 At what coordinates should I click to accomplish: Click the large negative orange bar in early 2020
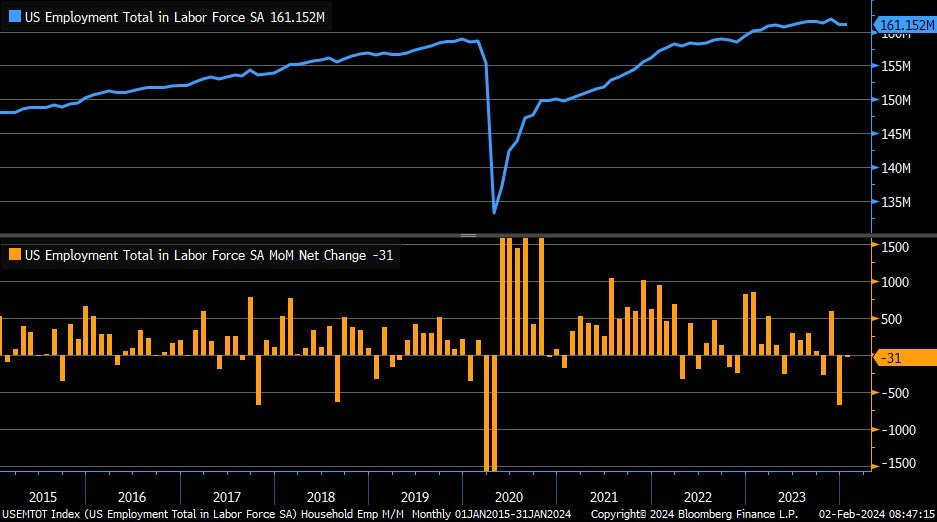[490, 415]
